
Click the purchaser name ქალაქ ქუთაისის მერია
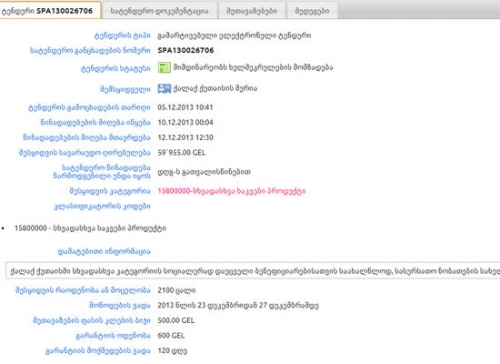[215, 89]
